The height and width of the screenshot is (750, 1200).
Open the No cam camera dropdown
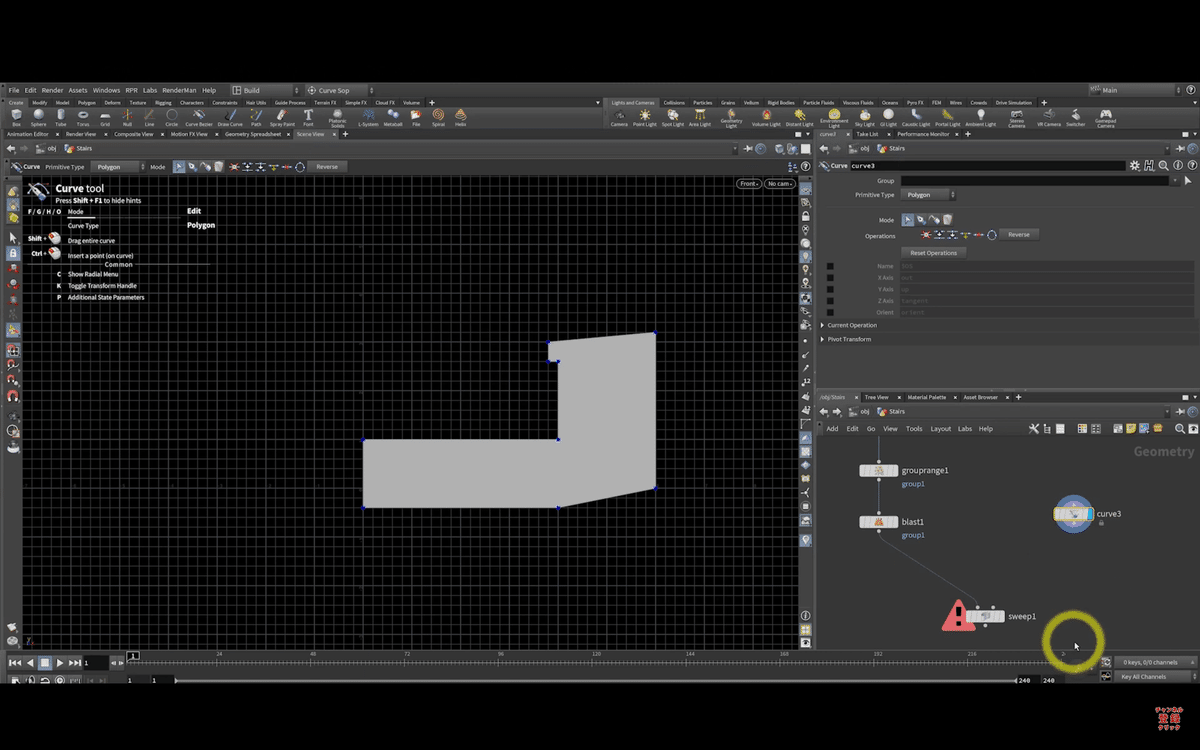click(x=780, y=184)
